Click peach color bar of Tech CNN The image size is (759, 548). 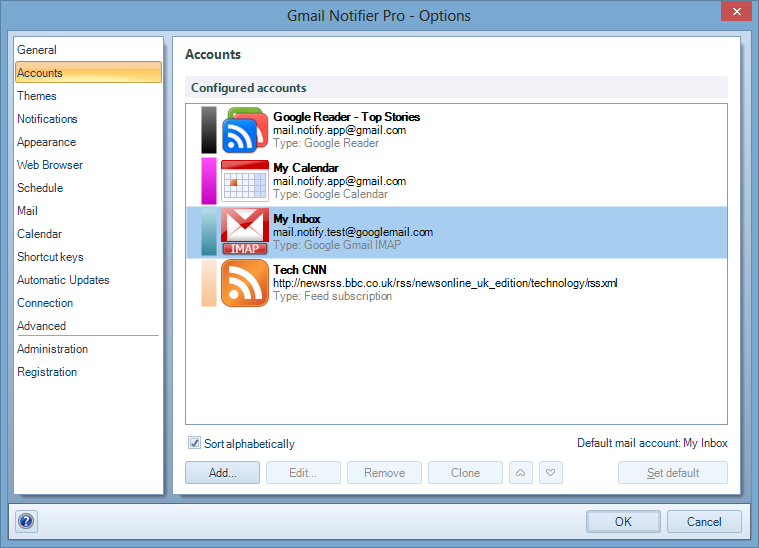(209, 283)
